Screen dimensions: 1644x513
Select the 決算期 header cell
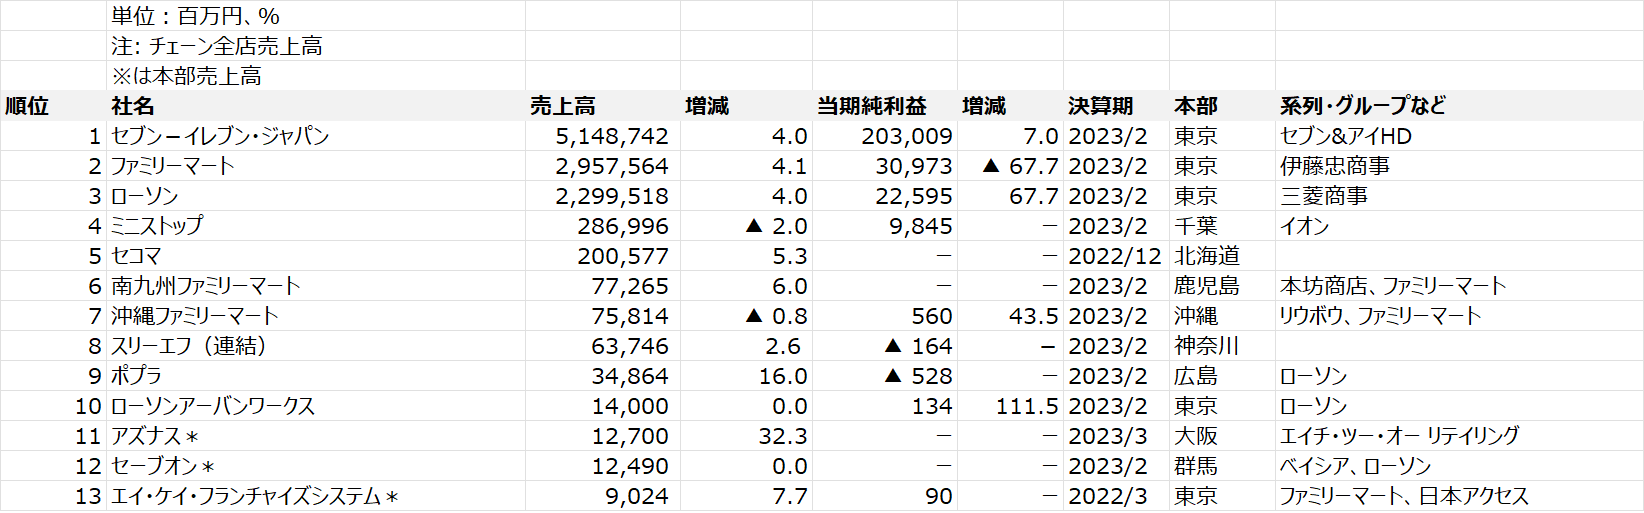point(1100,106)
